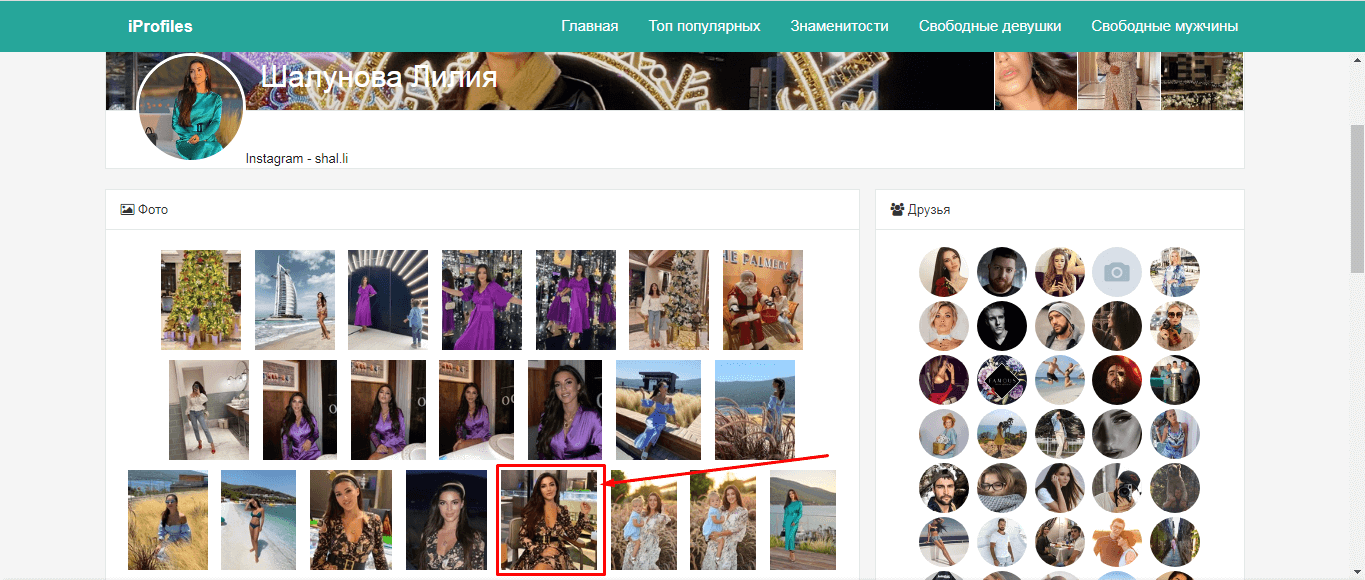Open black-and-white face close-up friend avatar
This screenshot has height=580, width=1365.
point(1117,434)
